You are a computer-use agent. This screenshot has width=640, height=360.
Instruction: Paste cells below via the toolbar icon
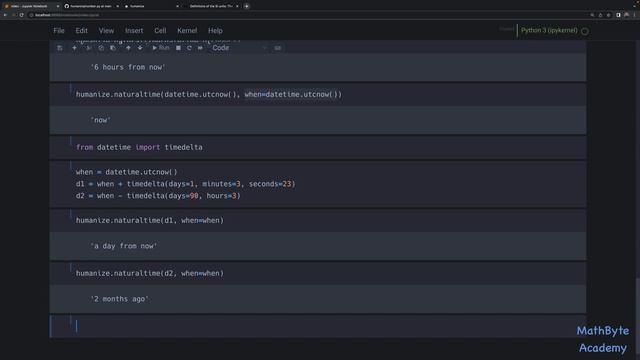pyautogui.click(x=113, y=48)
